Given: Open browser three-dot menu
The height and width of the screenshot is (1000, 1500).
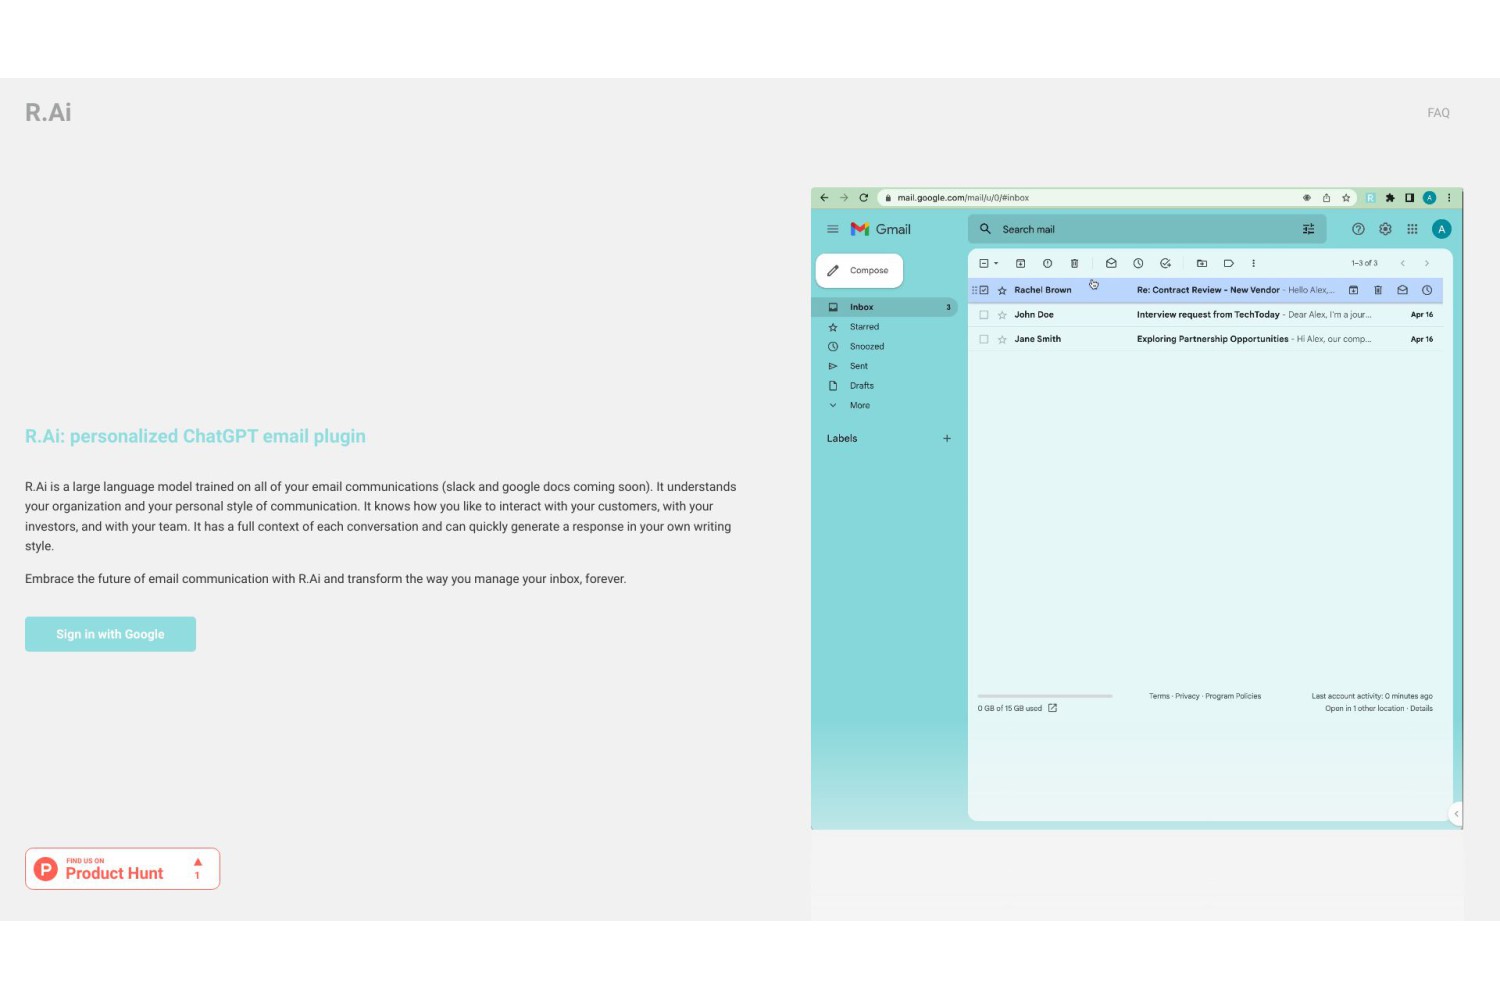Looking at the screenshot, I should point(1449,198).
